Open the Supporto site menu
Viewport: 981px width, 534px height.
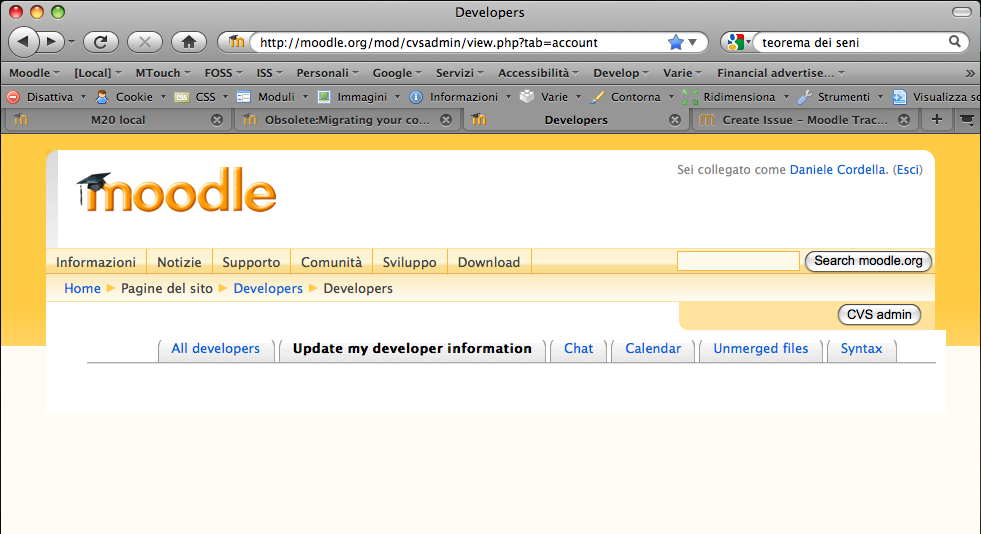coord(251,262)
